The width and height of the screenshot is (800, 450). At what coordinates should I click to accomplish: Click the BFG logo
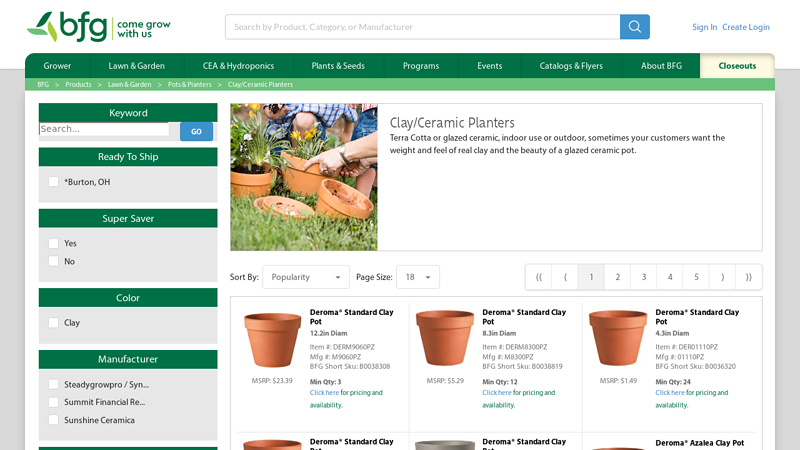99,27
